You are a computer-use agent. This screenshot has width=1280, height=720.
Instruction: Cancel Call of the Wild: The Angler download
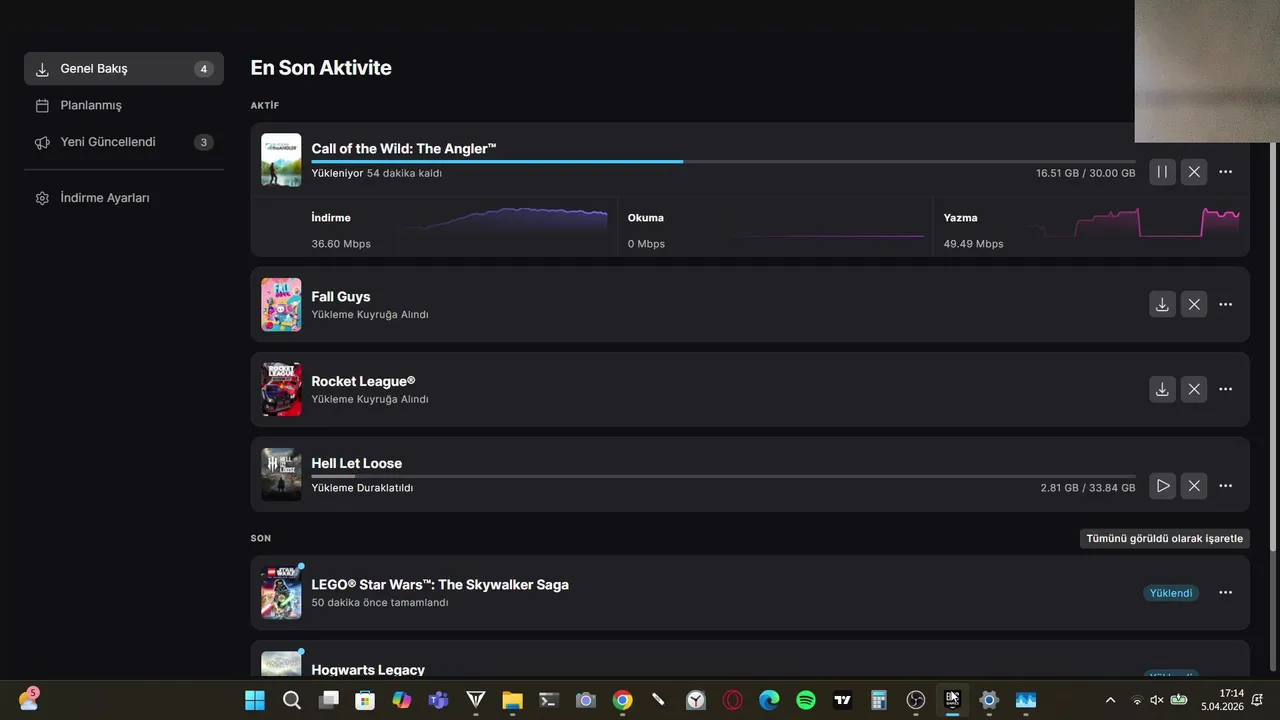(1194, 172)
